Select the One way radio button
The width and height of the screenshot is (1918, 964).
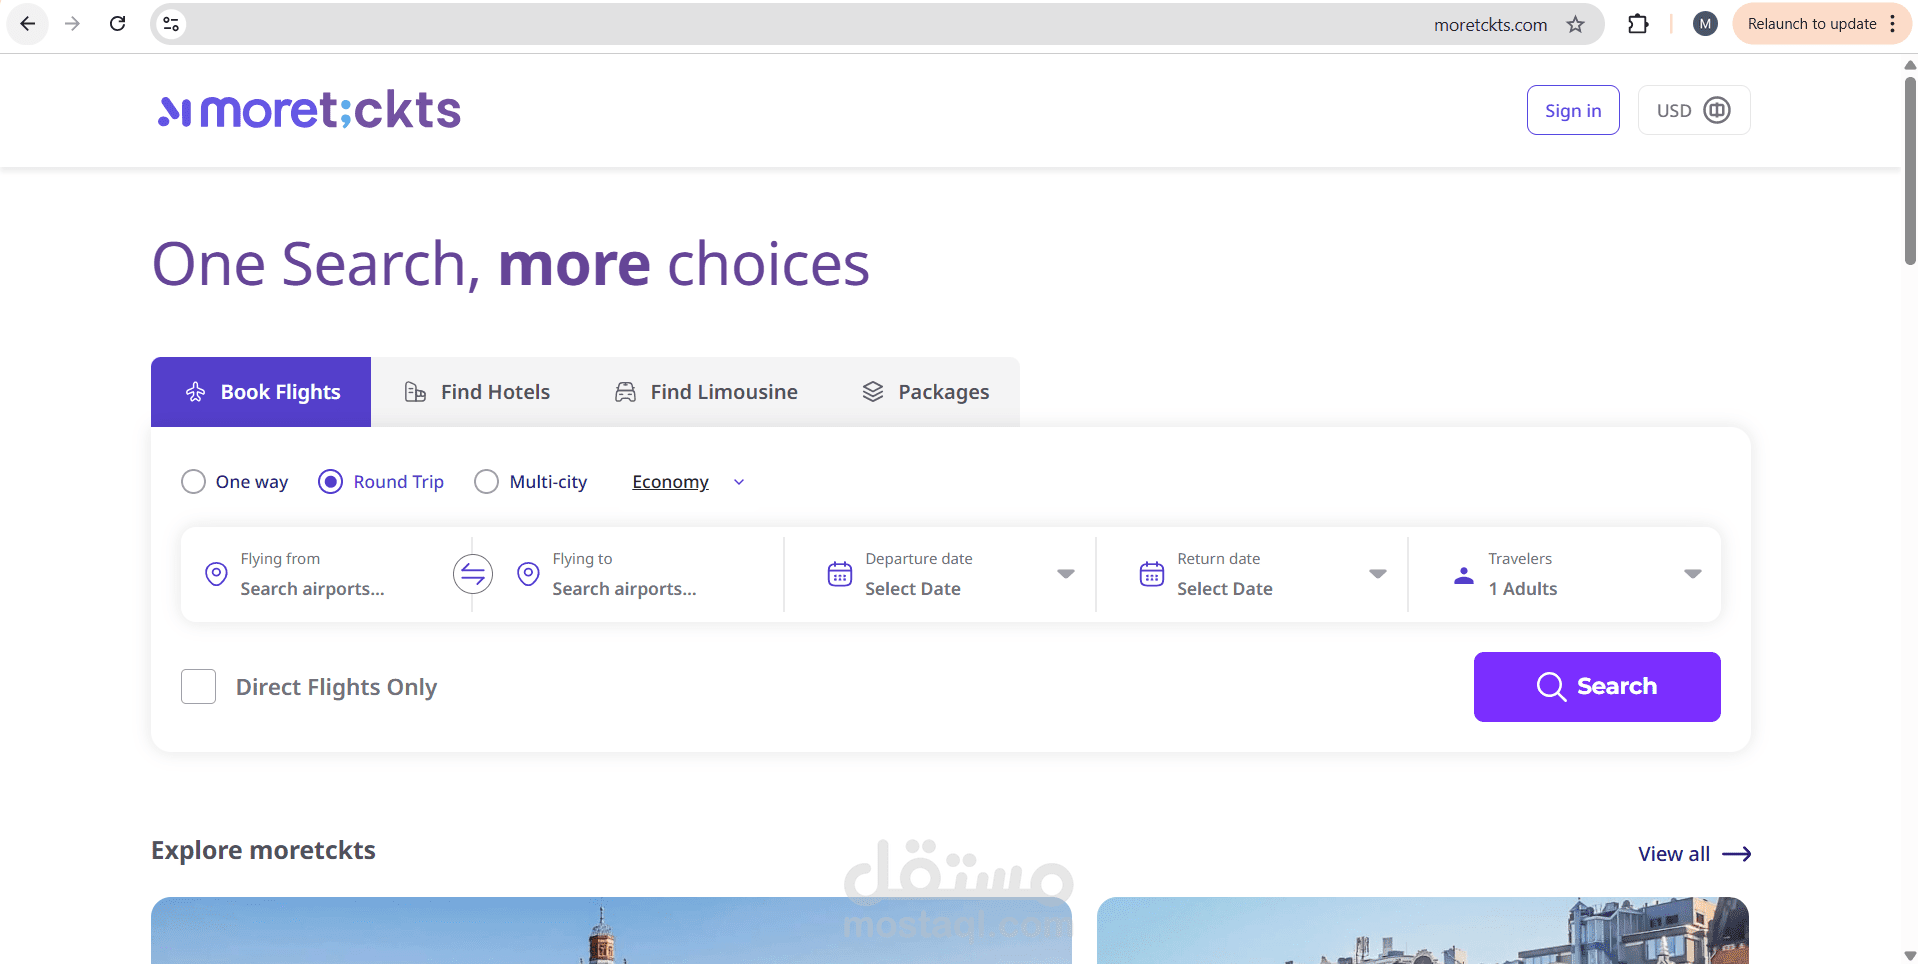pos(193,482)
